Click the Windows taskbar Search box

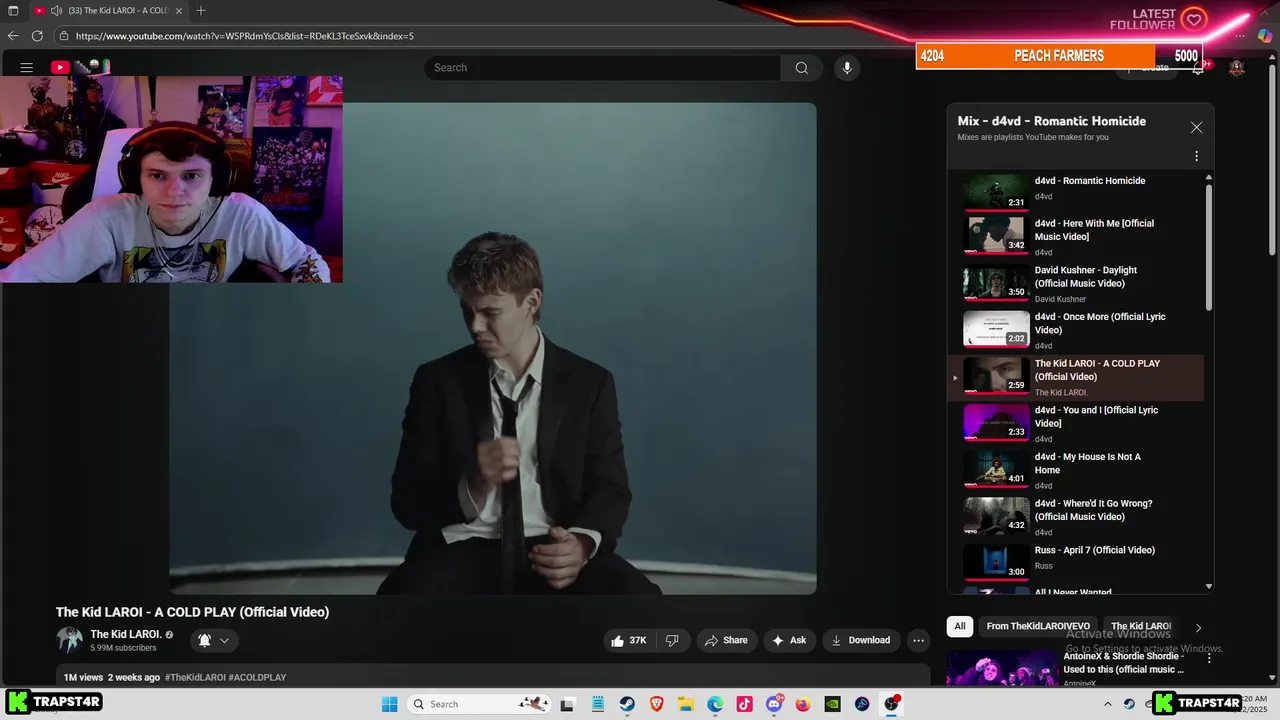point(478,704)
